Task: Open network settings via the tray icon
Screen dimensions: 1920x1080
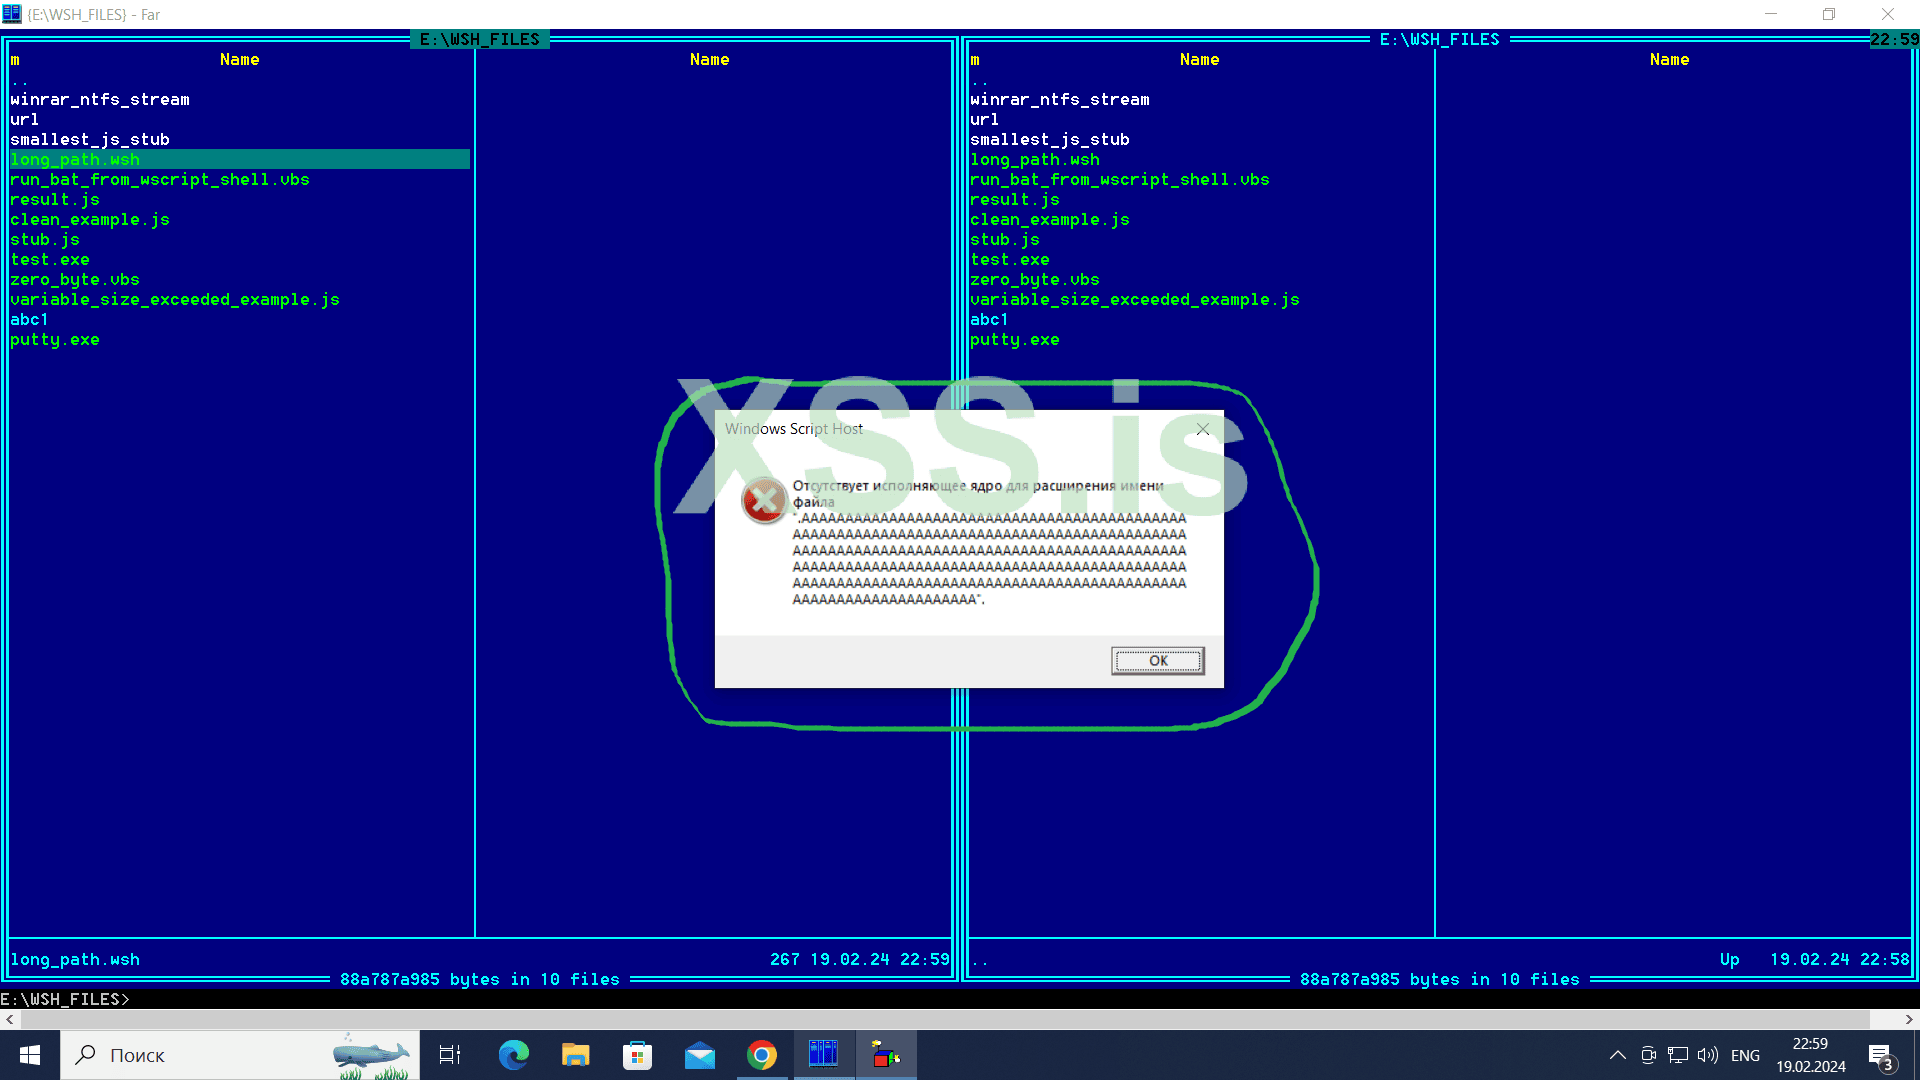Action: pyautogui.click(x=1677, y=1054)
